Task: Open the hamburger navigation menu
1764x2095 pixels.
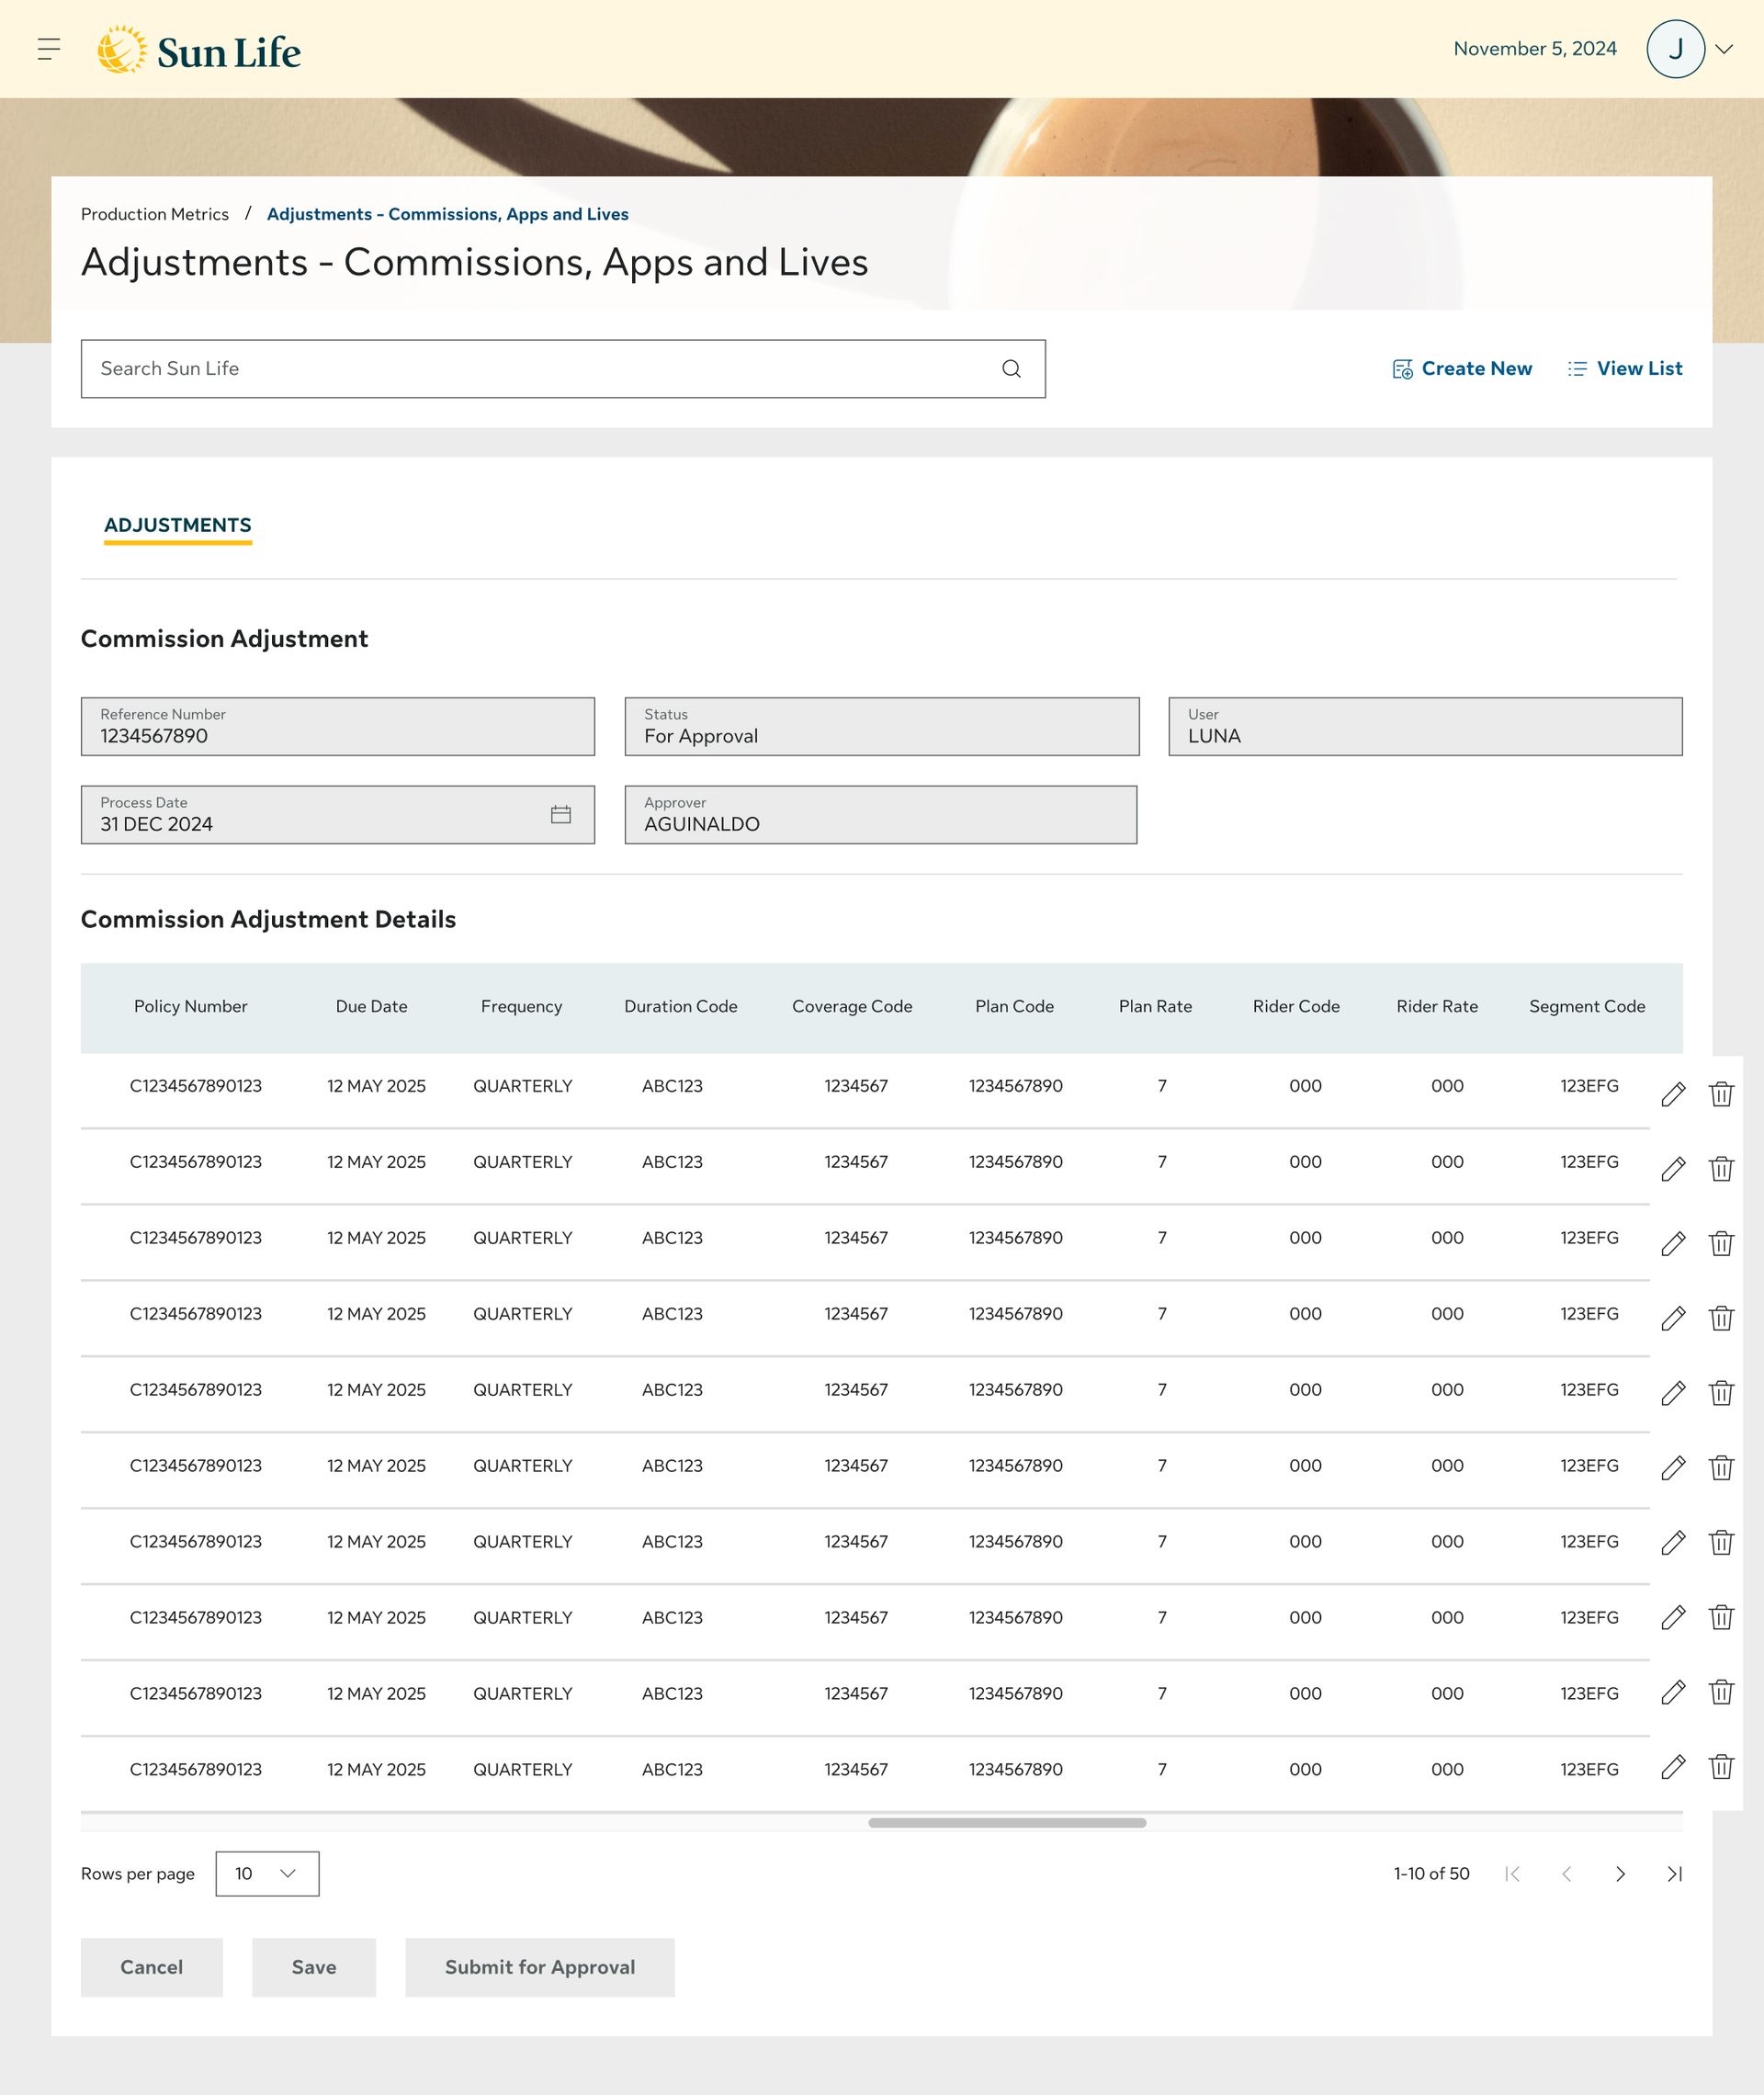Action: [49, 49]
